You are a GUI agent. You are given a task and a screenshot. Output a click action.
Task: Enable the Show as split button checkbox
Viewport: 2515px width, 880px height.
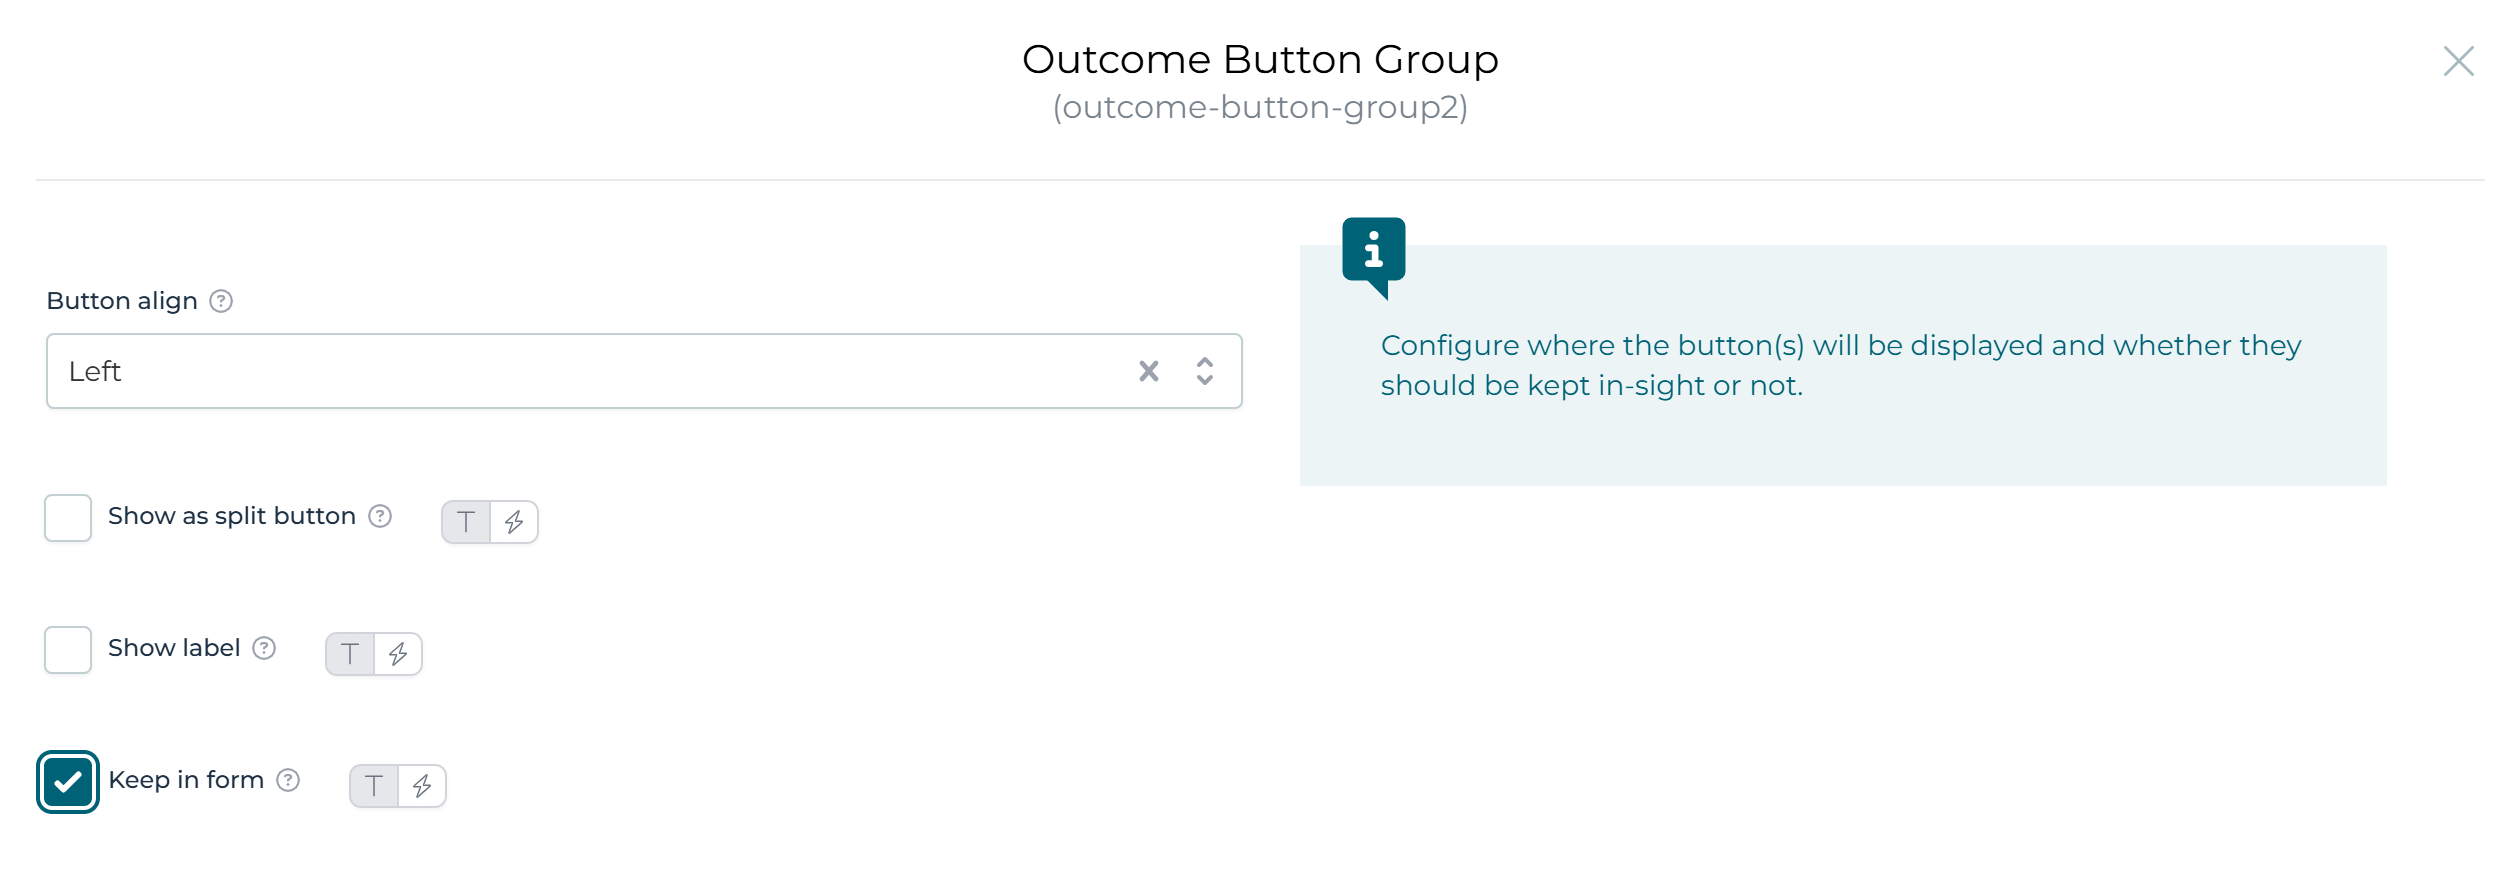[x=67, y=517]
